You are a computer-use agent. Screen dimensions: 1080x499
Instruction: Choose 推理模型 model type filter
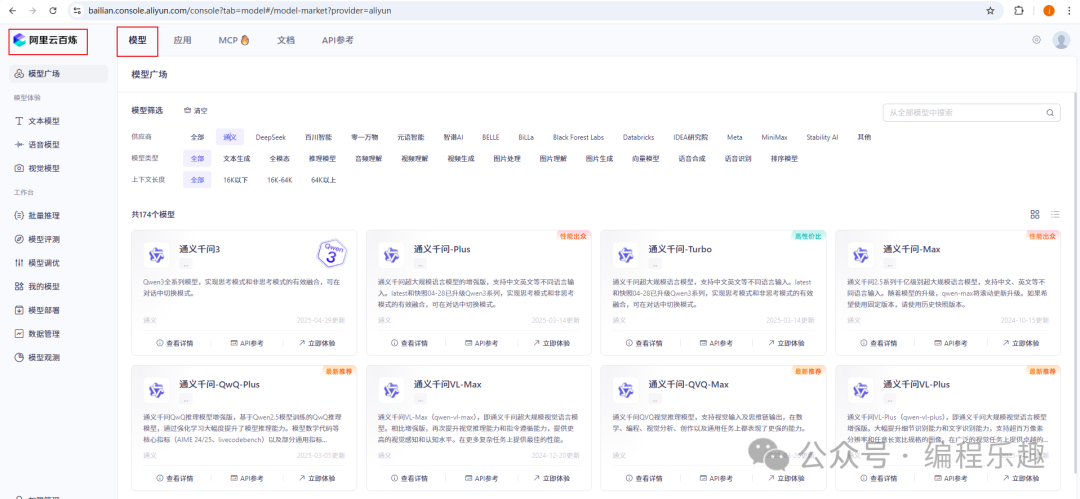[322, 159]
